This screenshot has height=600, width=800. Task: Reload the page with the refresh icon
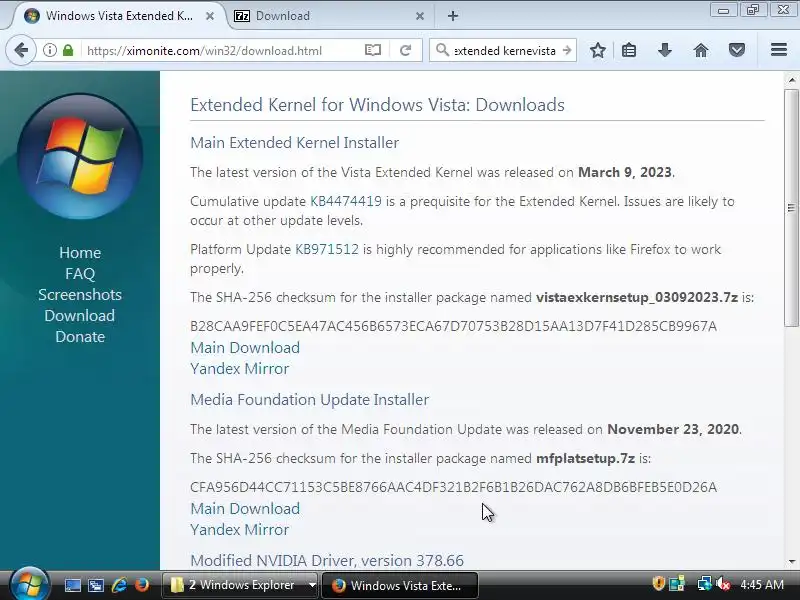[x=406, y=50]
